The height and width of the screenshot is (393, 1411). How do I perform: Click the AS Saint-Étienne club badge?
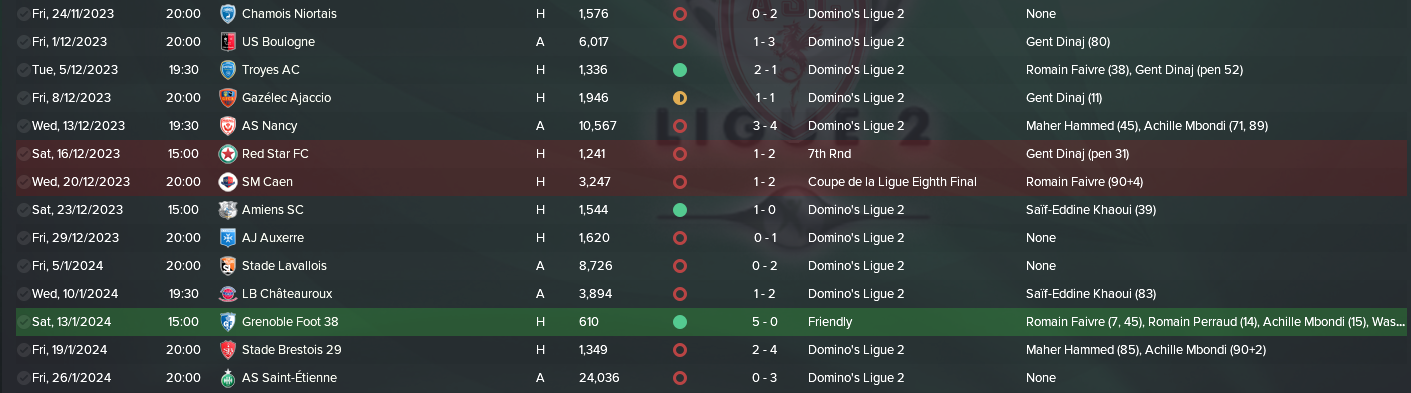[227, 378]
